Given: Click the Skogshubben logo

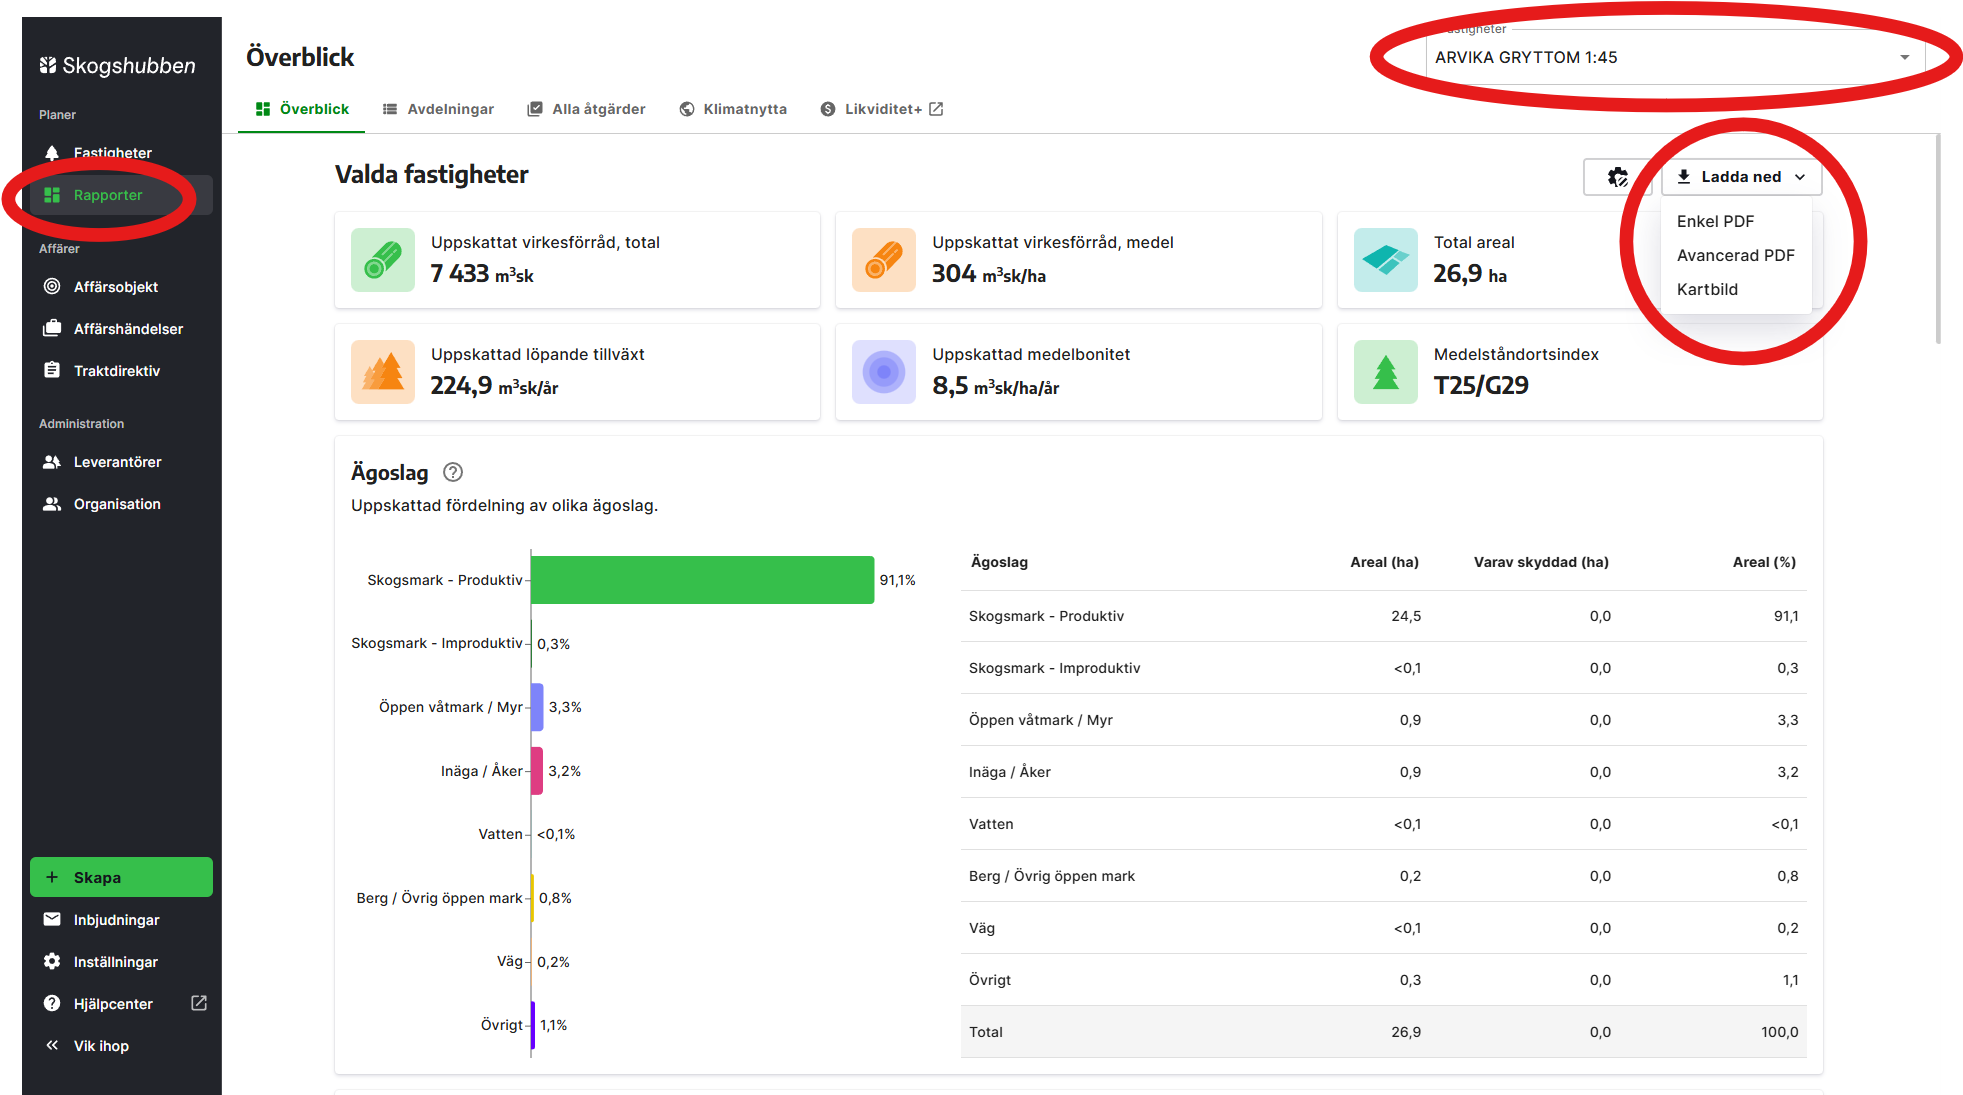Looking at the screenshot, I should [118, 66].
